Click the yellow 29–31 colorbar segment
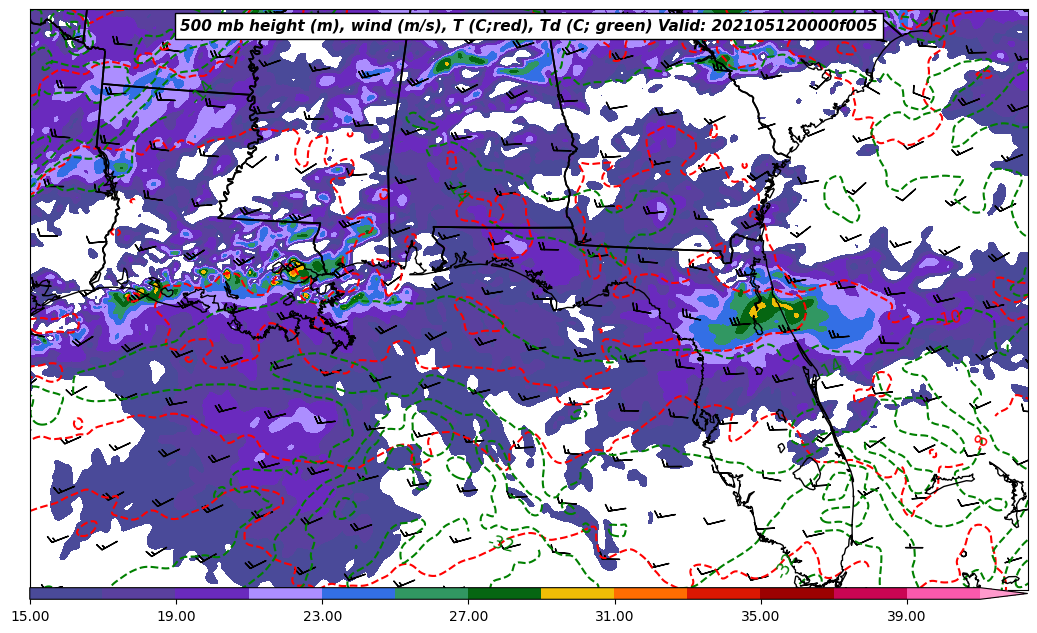 577,593
